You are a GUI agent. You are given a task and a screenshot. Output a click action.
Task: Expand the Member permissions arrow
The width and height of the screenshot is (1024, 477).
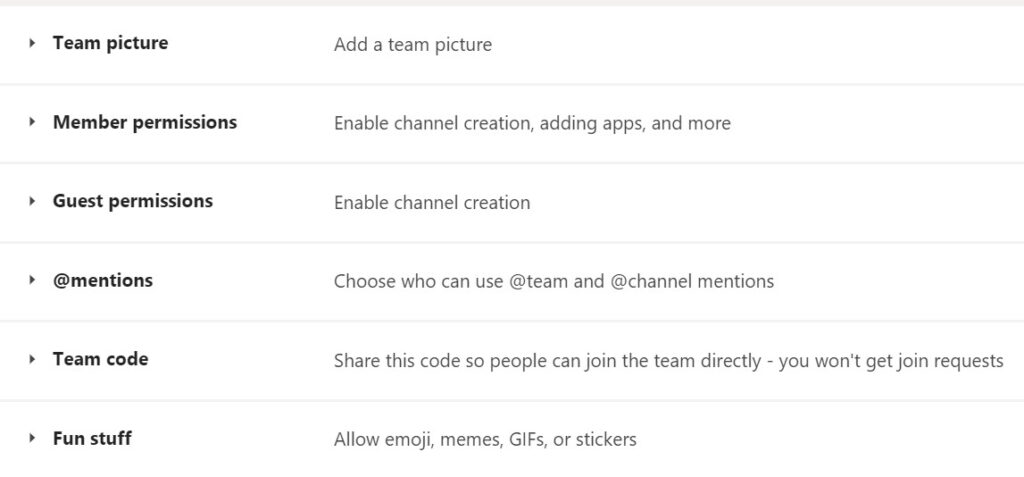(32, 122)
